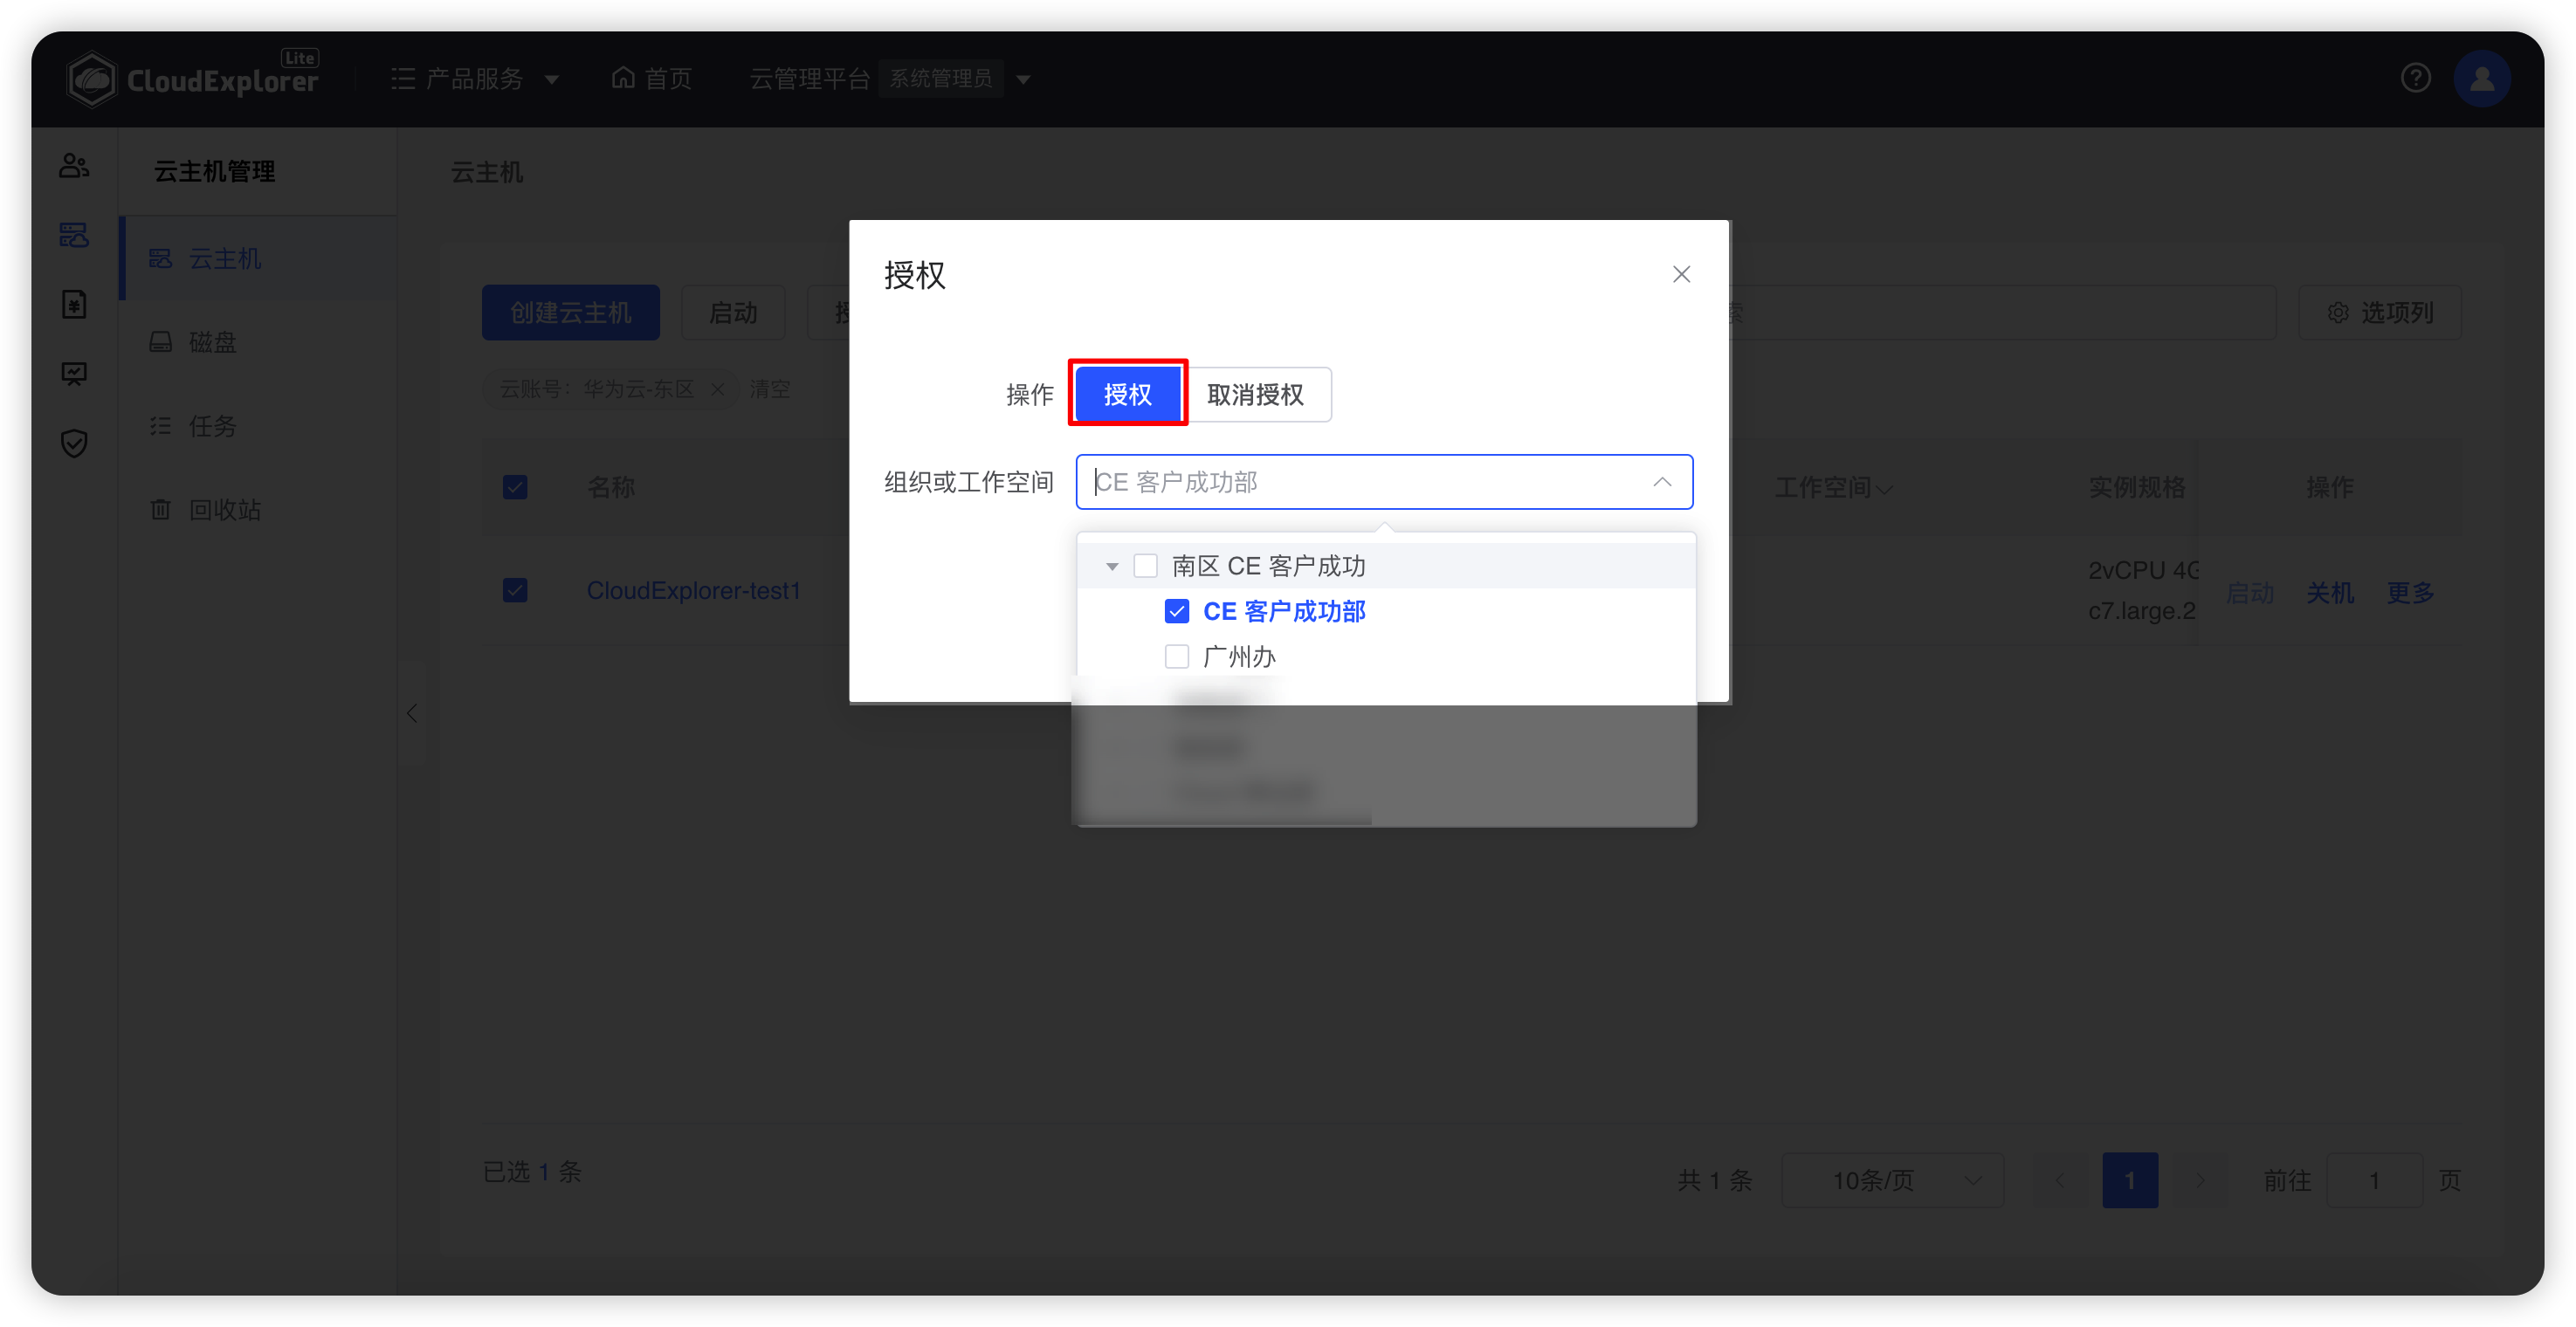Uncheck CE 客户成功部 in the tree
Image resolution: width=2576 pixels, height=1327 pixels.
[x=1177, y=611]
